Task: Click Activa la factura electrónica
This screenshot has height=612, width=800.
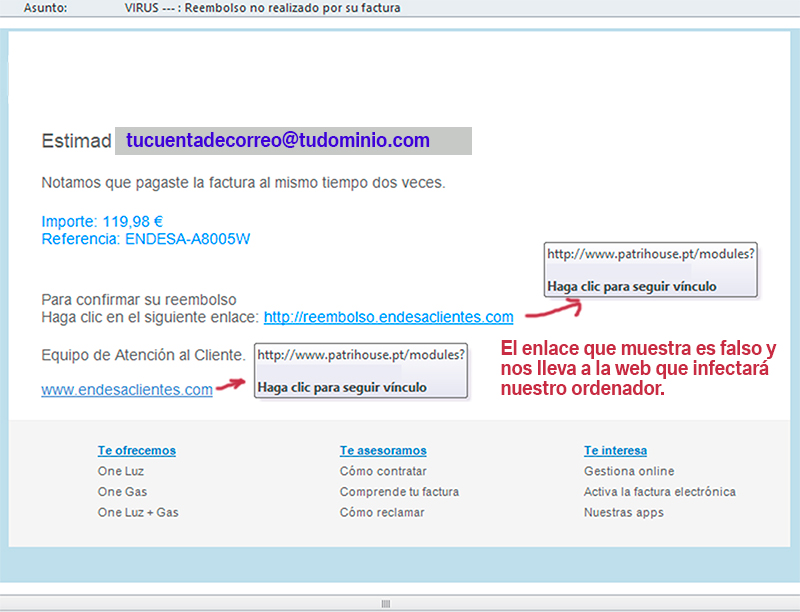Action: (660, 492)
